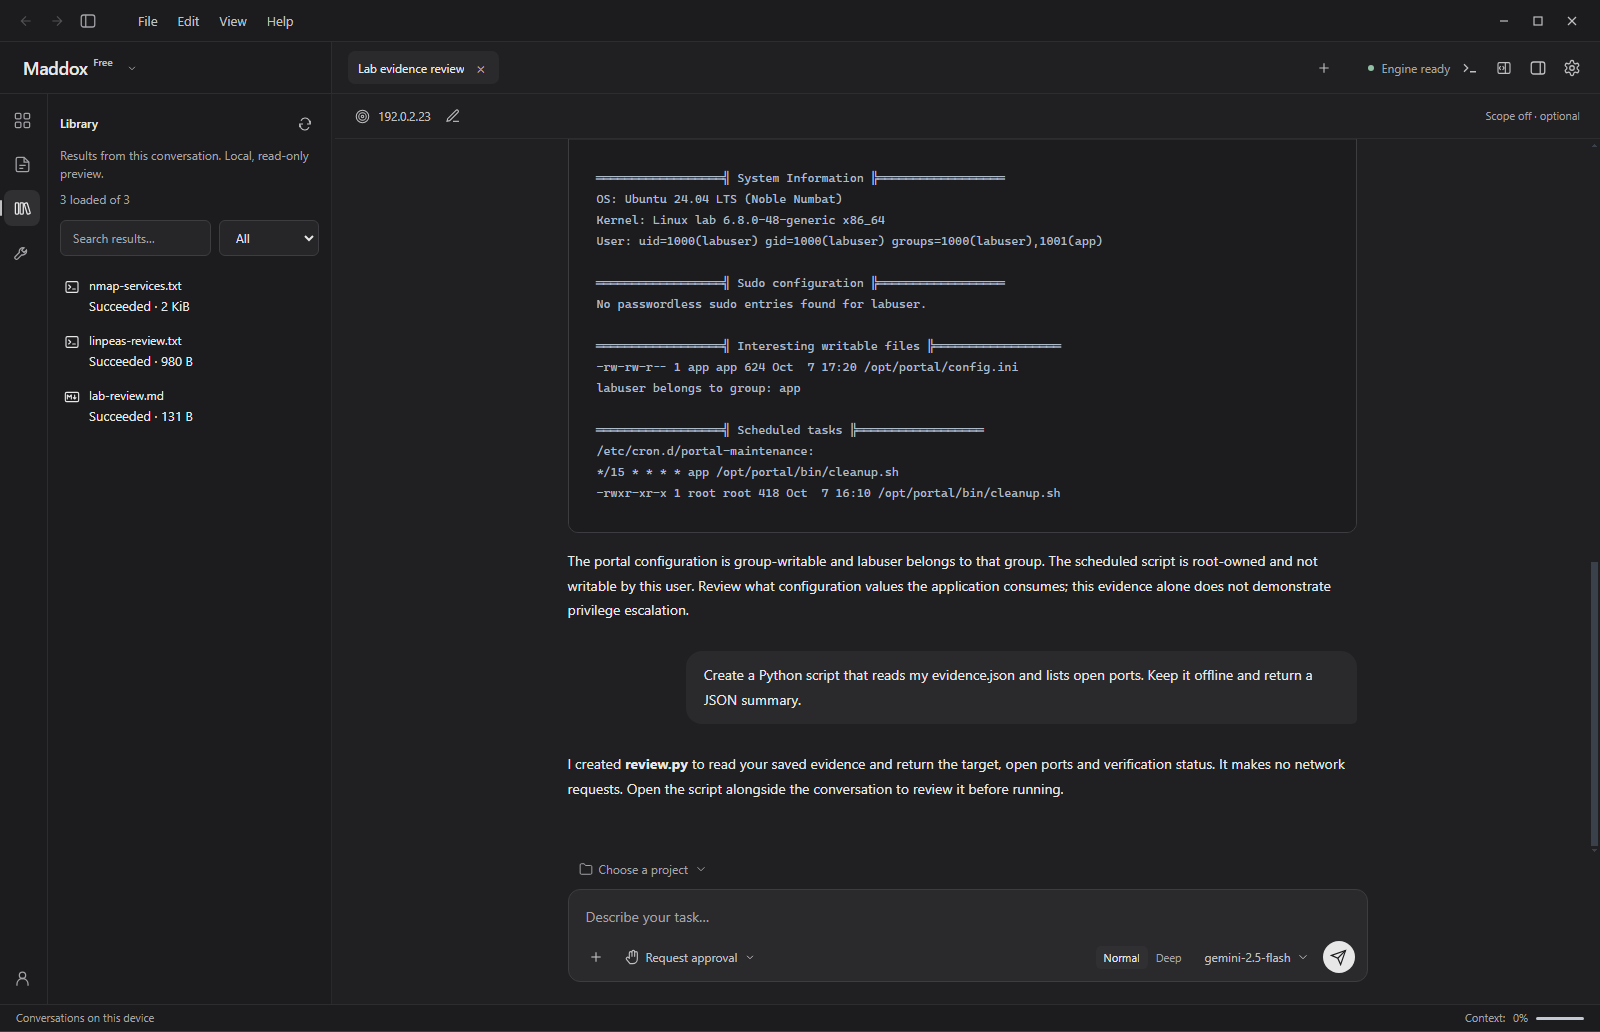Viewport: 1600px width, 1032px height.
Task: Open the user account icon
Action: point(22,979)
